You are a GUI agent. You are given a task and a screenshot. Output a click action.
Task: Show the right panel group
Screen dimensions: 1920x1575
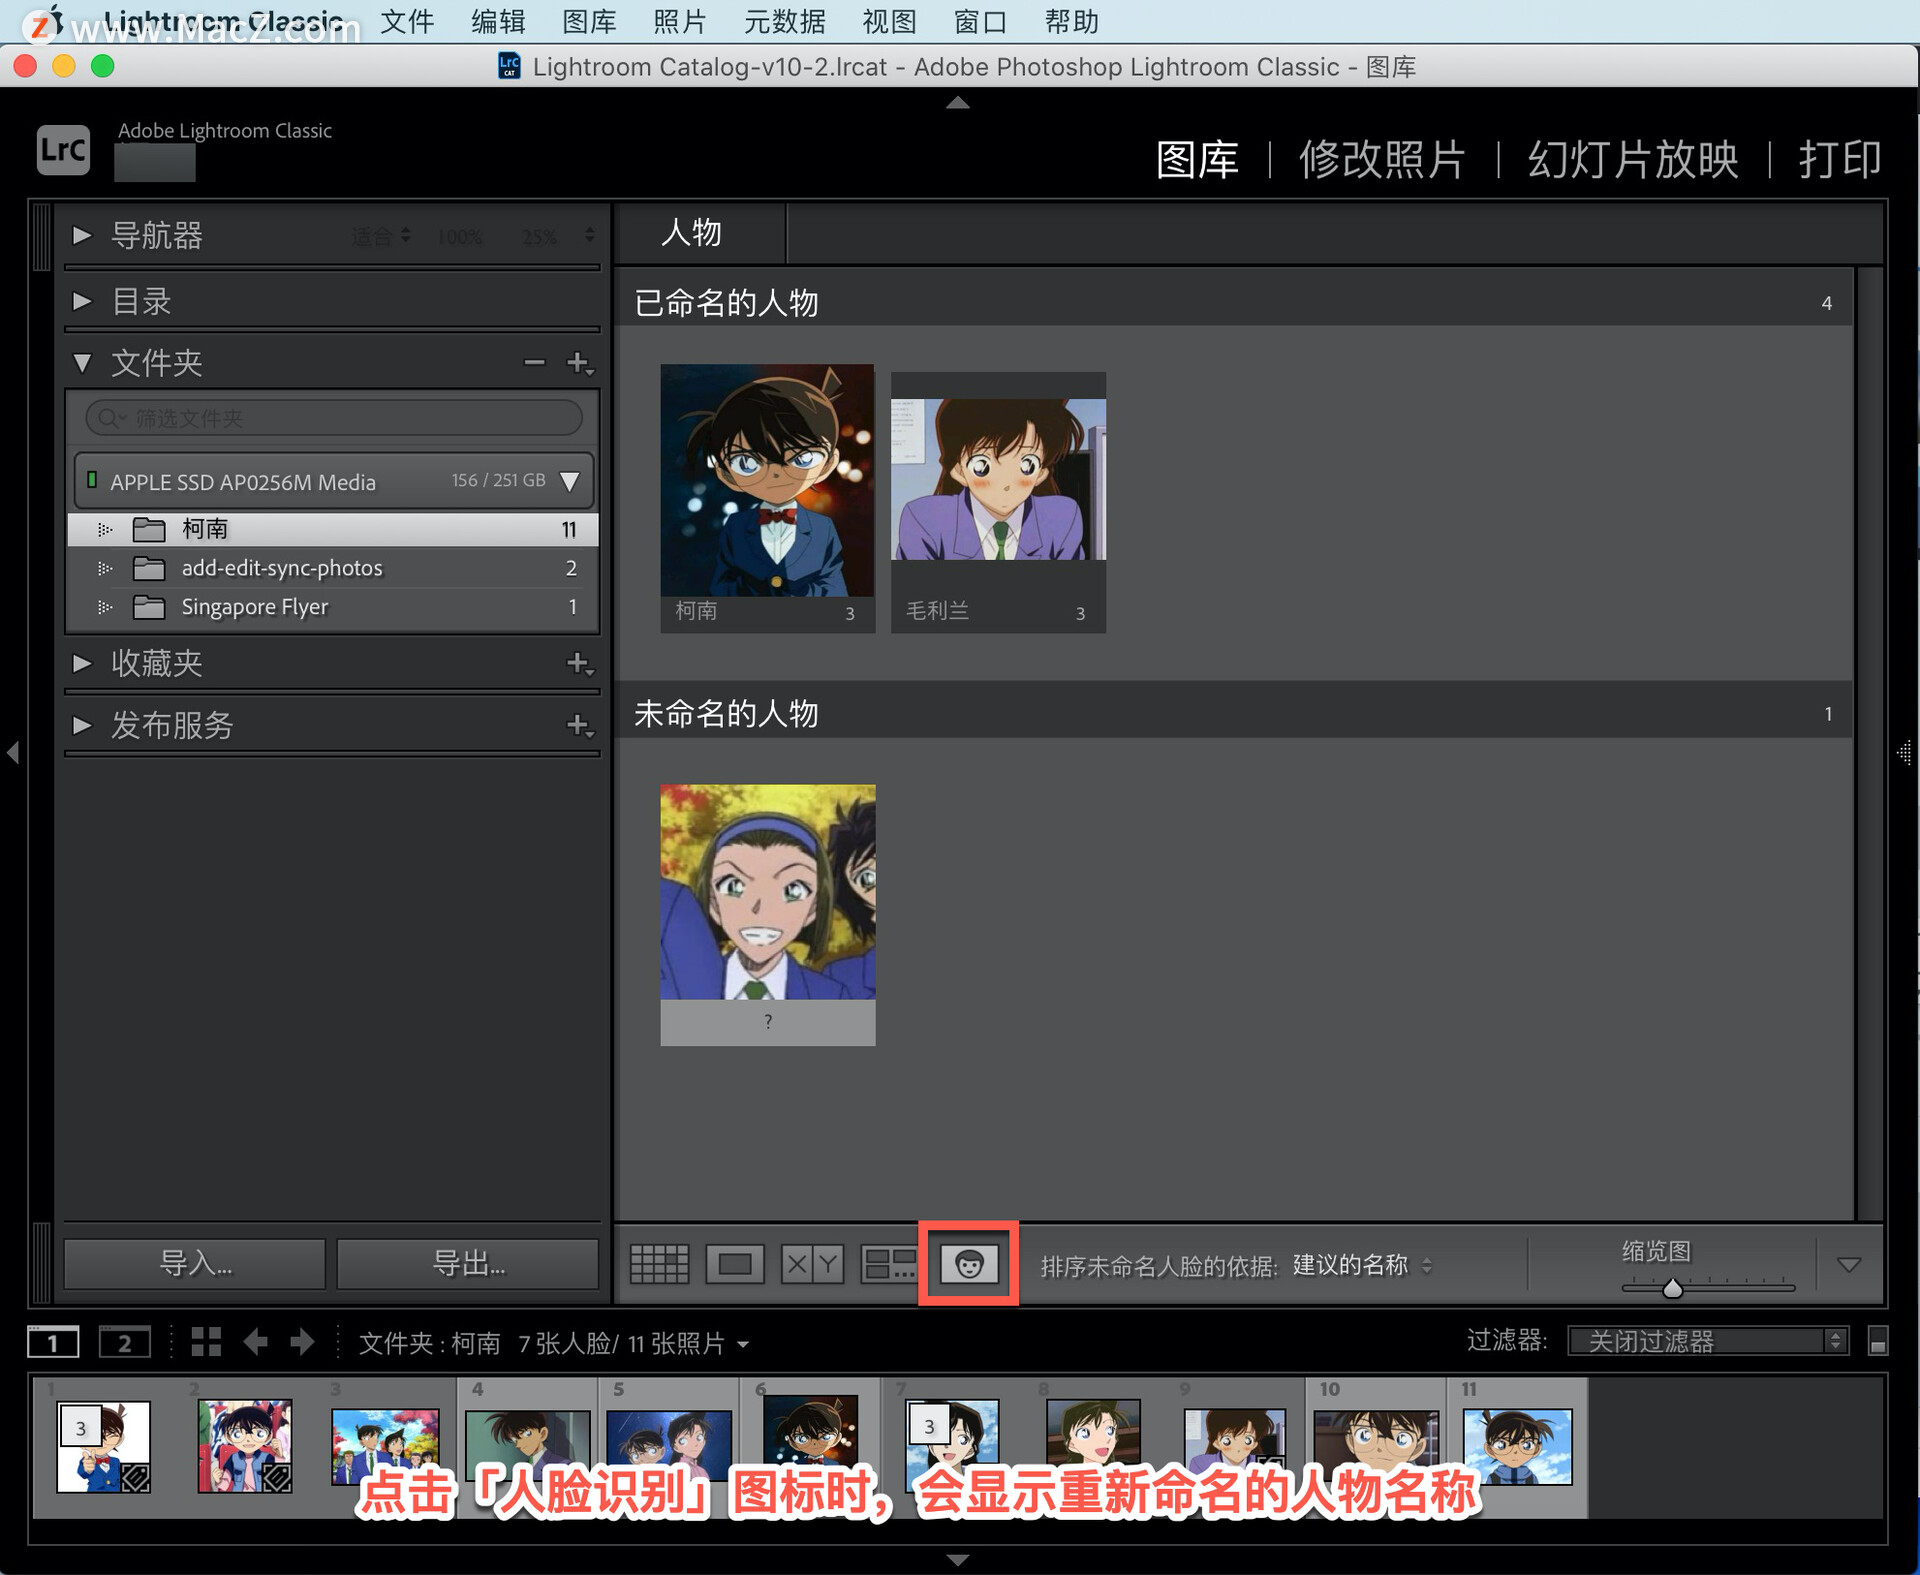pyautogui.click(x=1905, y=752)
